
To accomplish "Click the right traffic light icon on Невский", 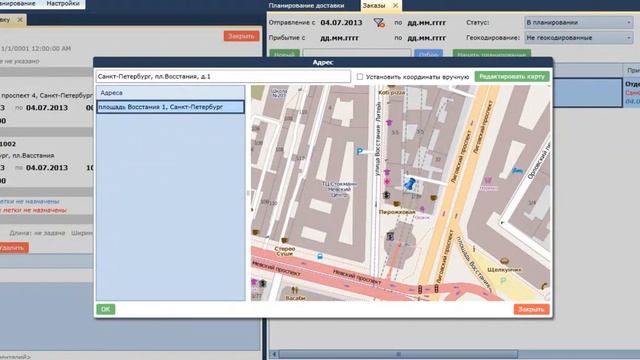I will click(436, 289).
